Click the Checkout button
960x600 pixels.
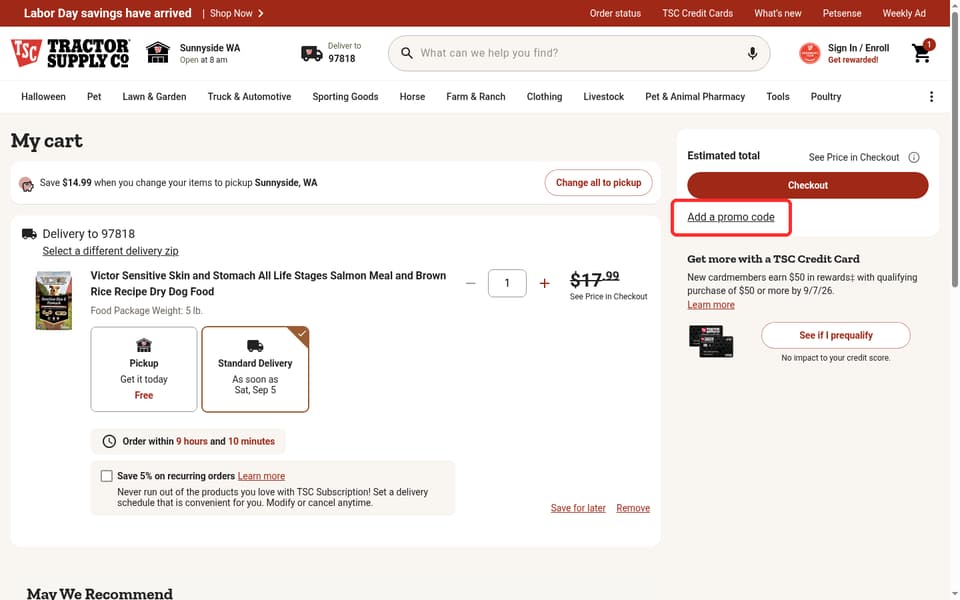(808, 185)
